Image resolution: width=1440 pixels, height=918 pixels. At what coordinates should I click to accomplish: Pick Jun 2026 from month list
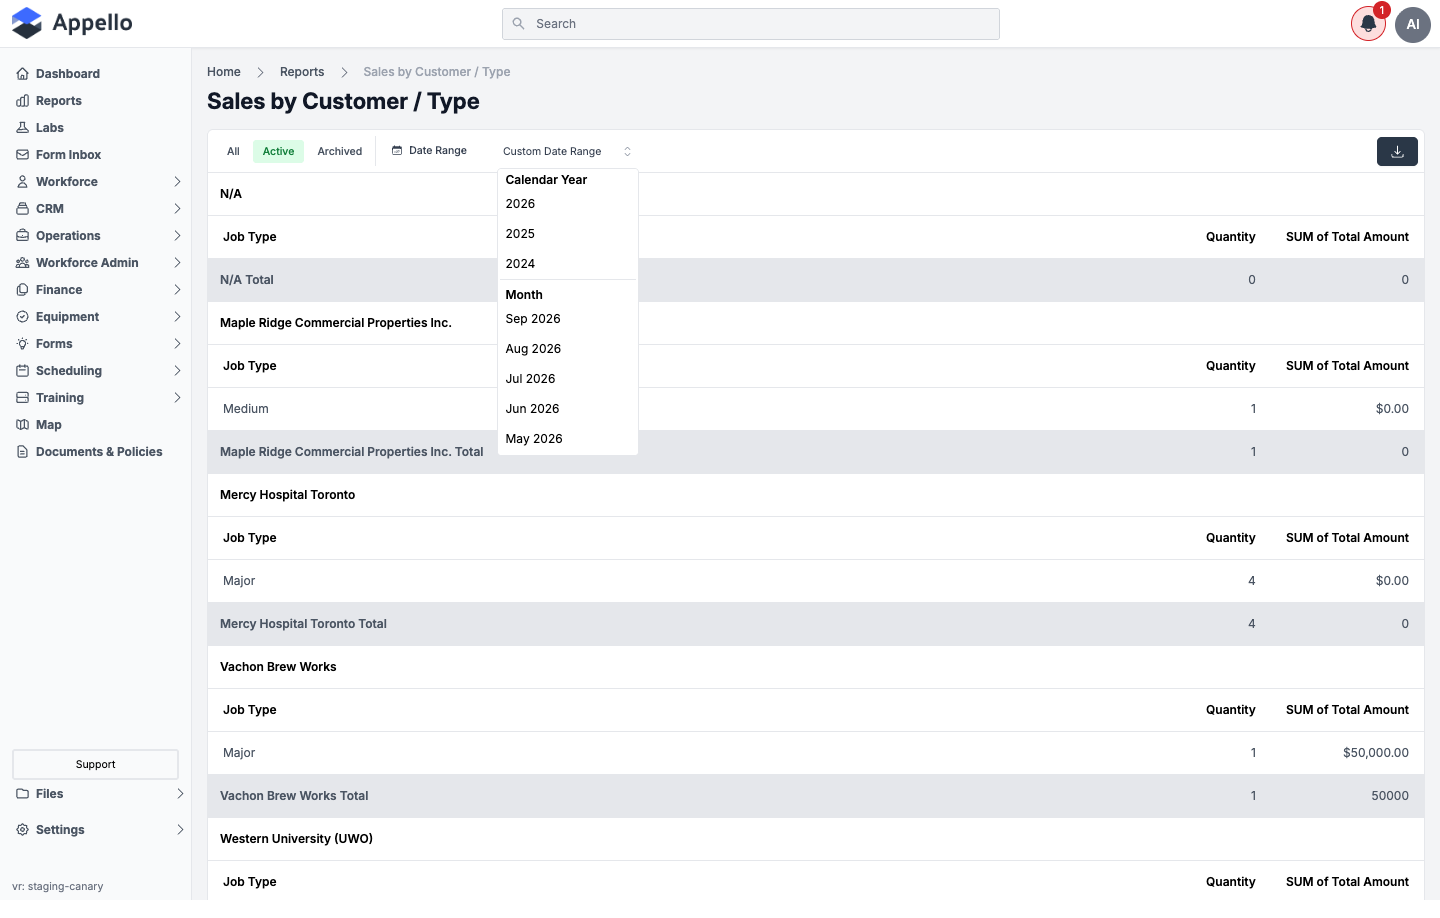pyautogui.click(x=567, y=409)
